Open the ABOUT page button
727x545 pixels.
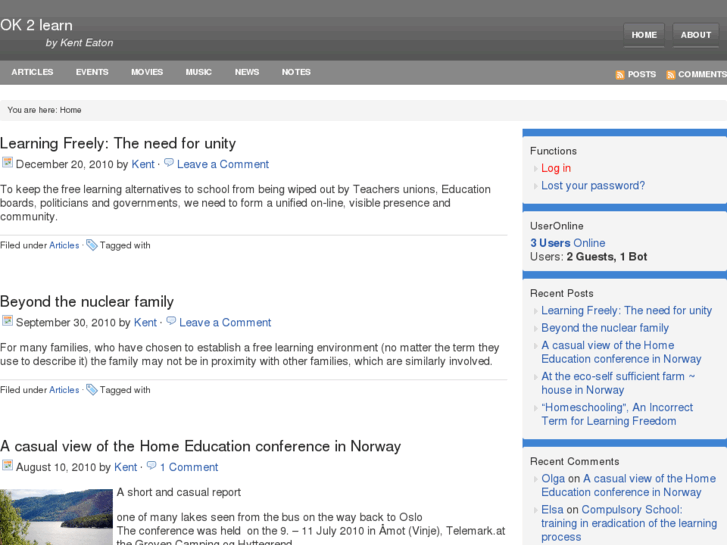(695, 35)
